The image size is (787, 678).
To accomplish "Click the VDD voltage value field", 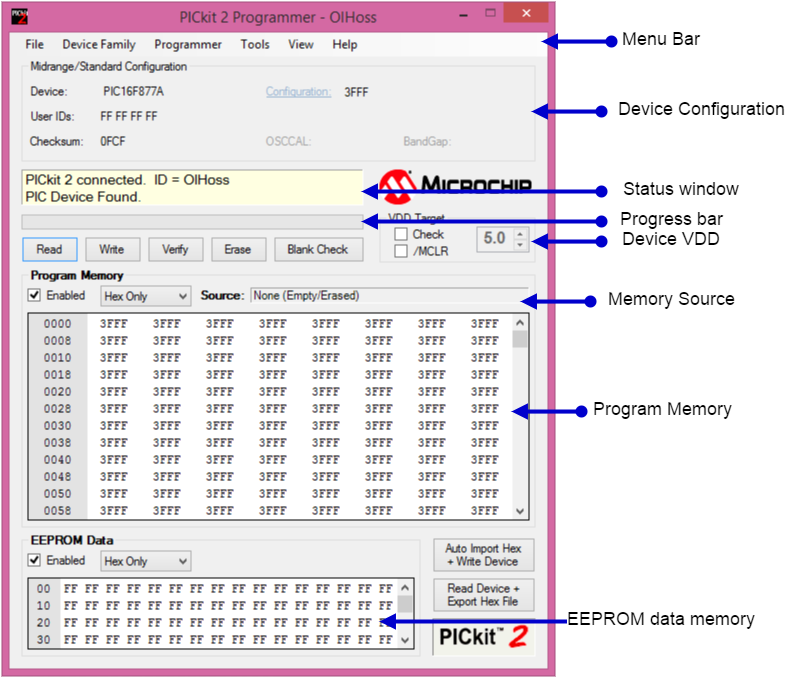I will (x=494, y=239).
